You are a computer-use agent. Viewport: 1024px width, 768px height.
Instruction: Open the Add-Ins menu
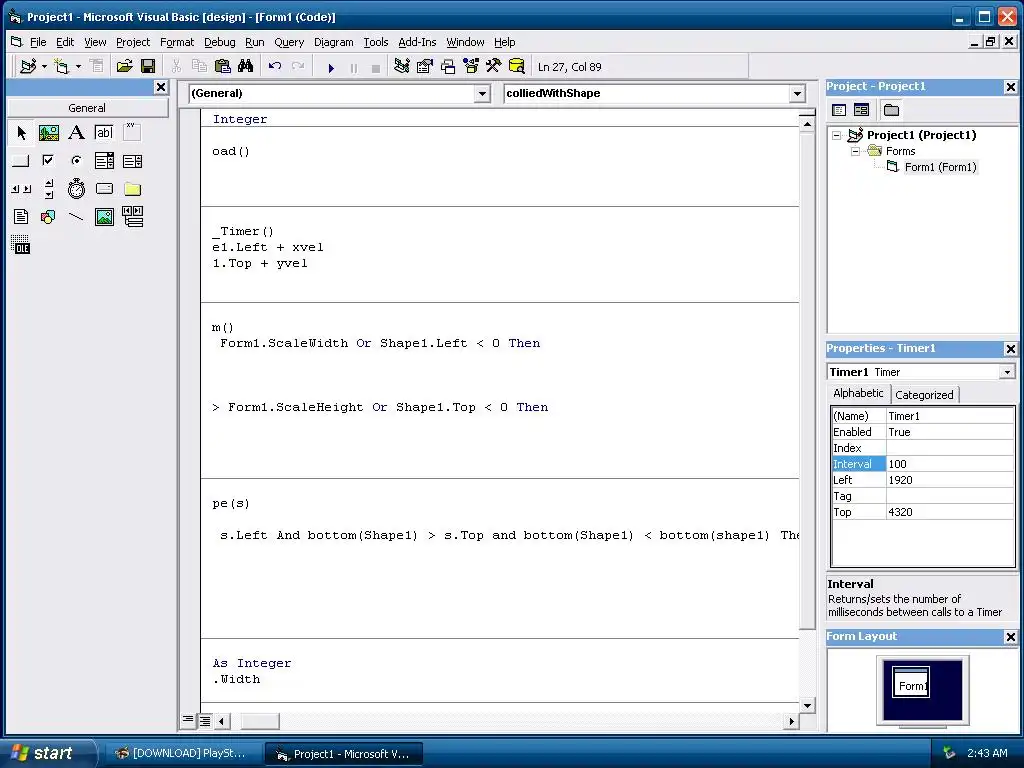click(x=417, y=42)
